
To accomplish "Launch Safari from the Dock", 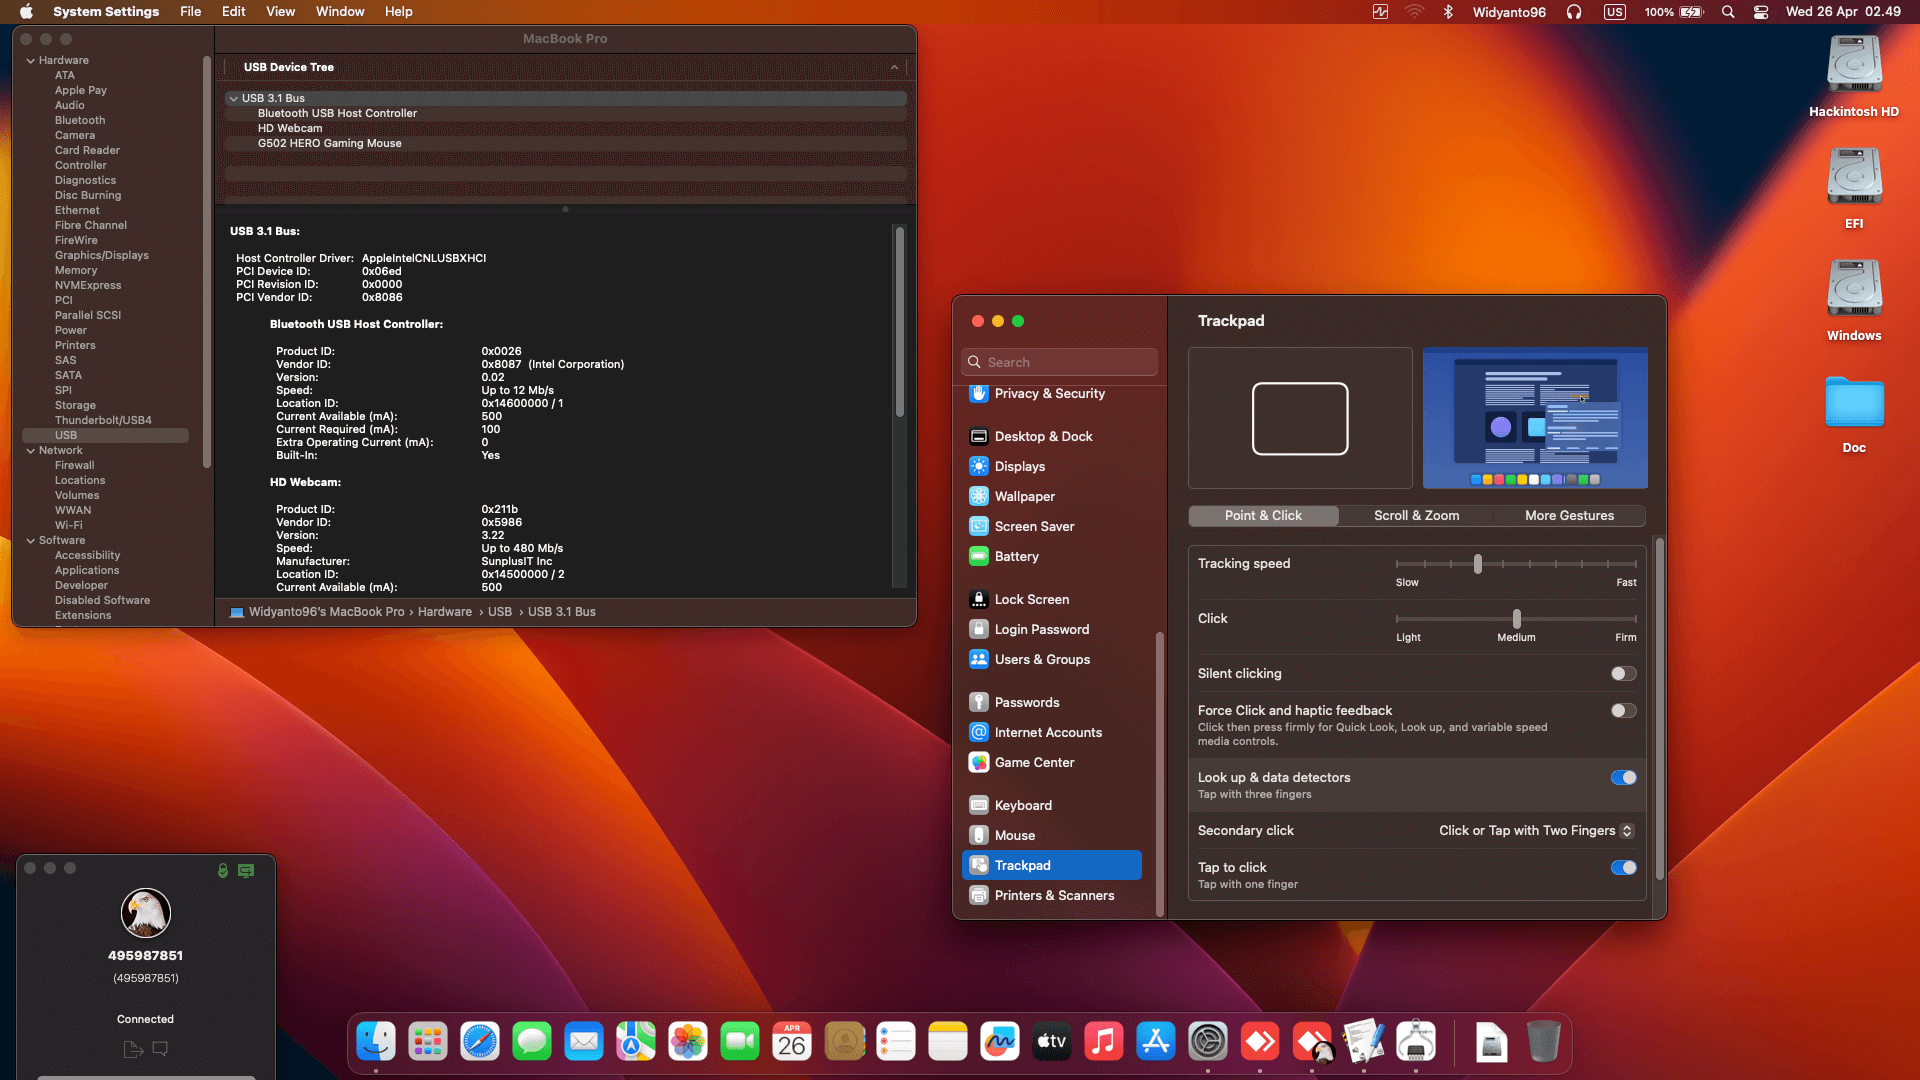I will pyautogui.click(x=480, y=1042).
